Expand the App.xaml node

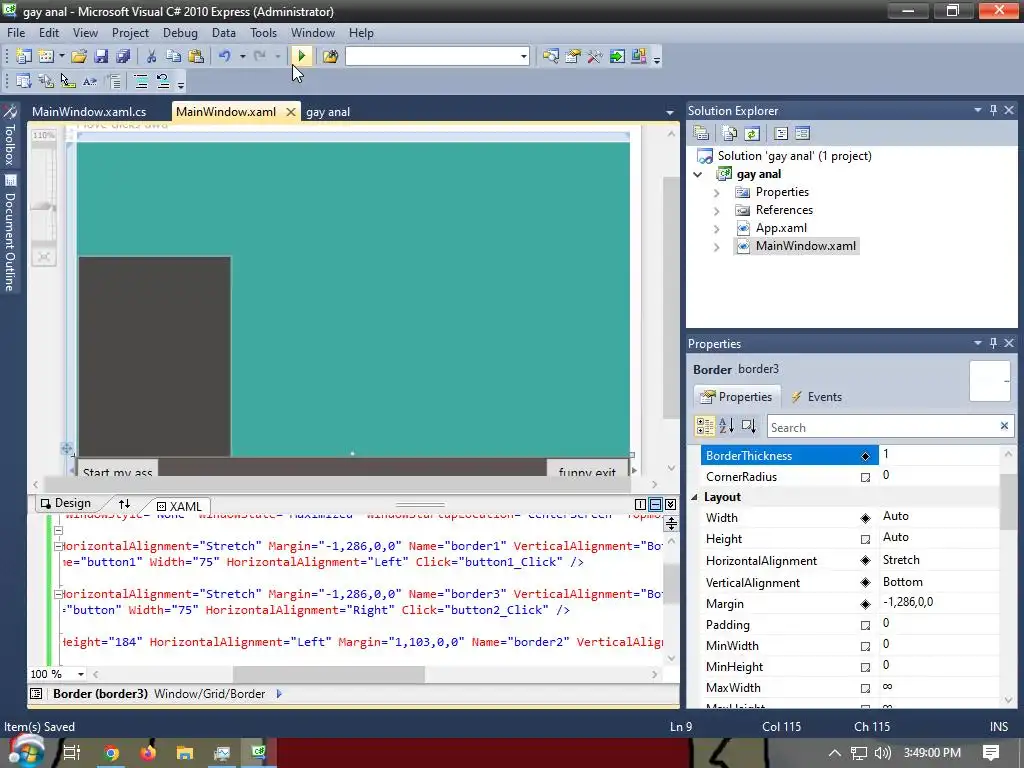[716, 229]
